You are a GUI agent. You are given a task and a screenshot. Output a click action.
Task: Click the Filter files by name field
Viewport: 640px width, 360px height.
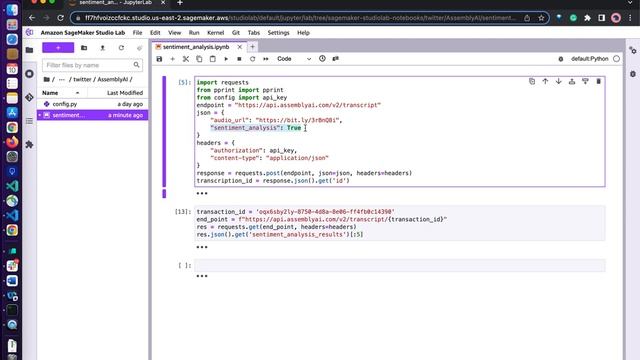tap(92, 65)
